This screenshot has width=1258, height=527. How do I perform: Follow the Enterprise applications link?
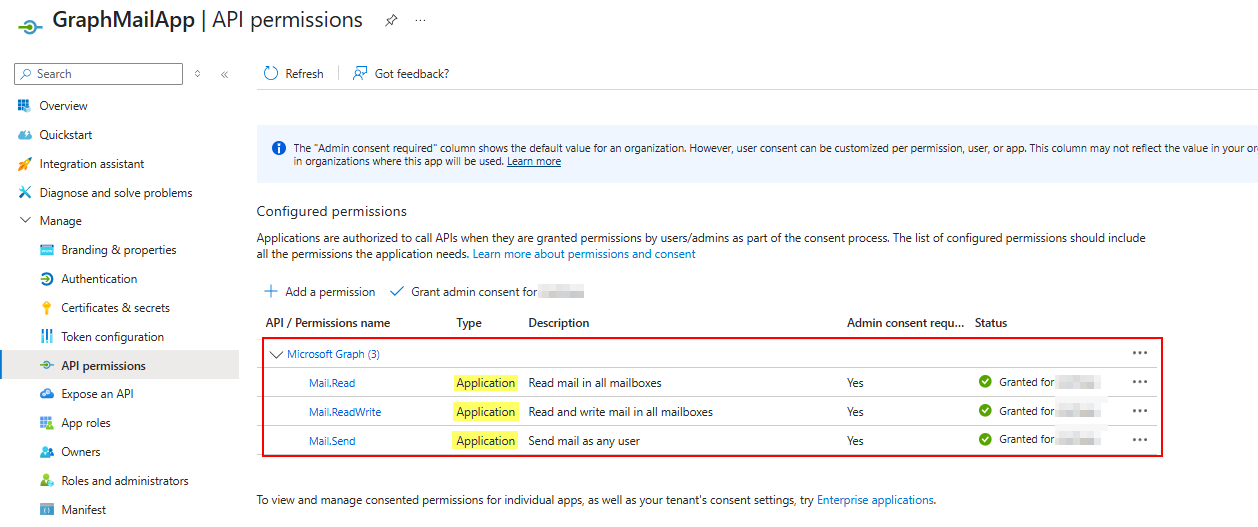(x=875, y=500)
